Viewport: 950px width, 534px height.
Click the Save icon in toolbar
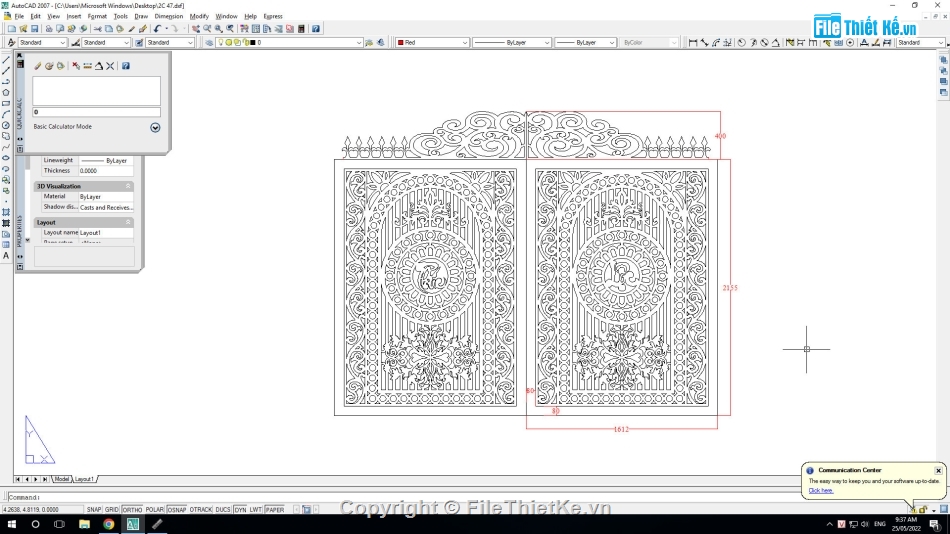click(35, 28)
